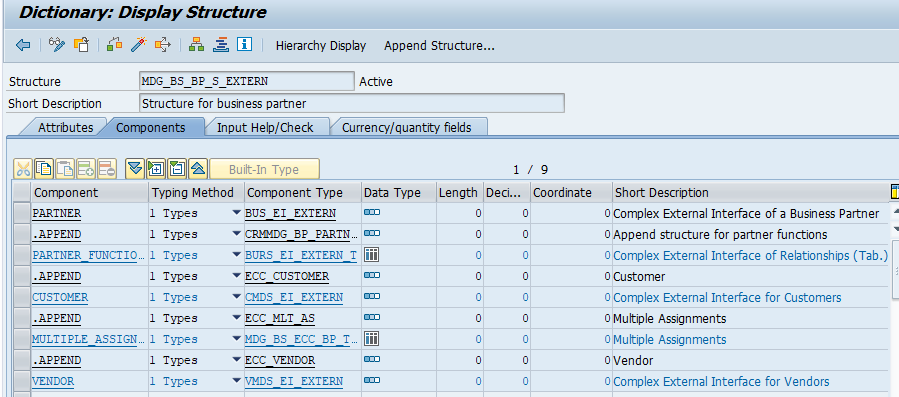
Task: Click the Short Description column header
Action: 750,193
